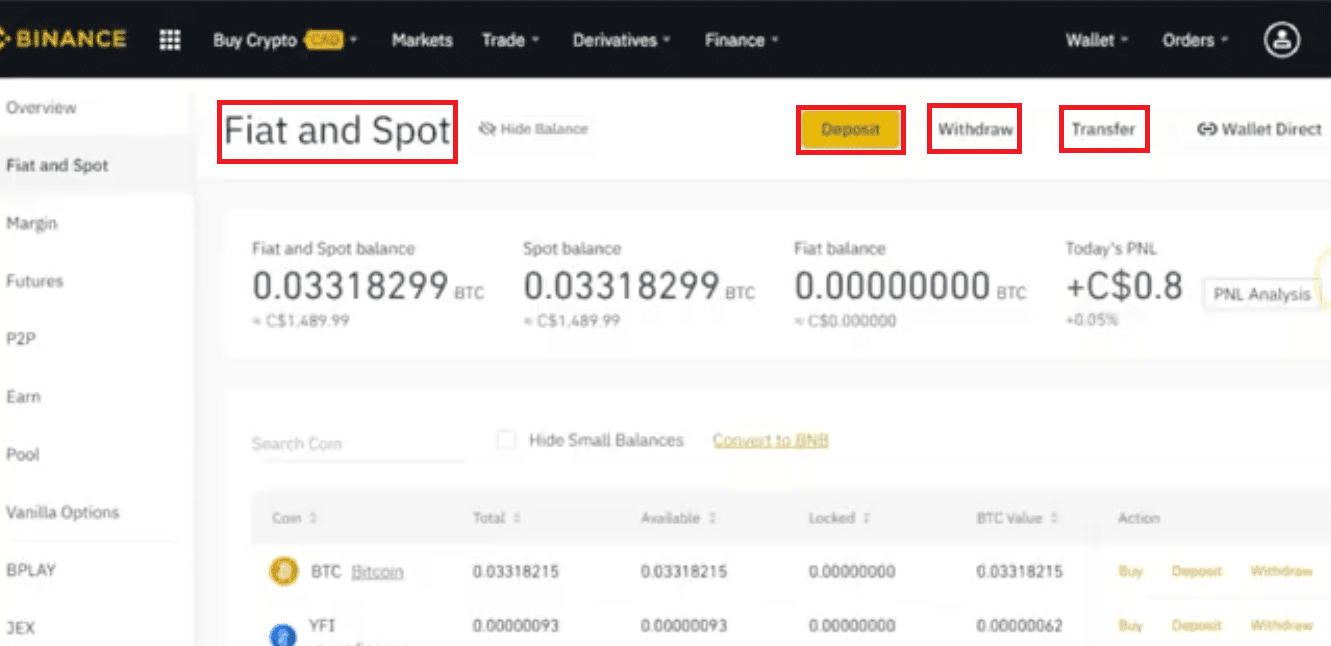Click YFI BTC value 0.00000062 cell
The width and height of the screenshot is (1331, 646).
1018,626
